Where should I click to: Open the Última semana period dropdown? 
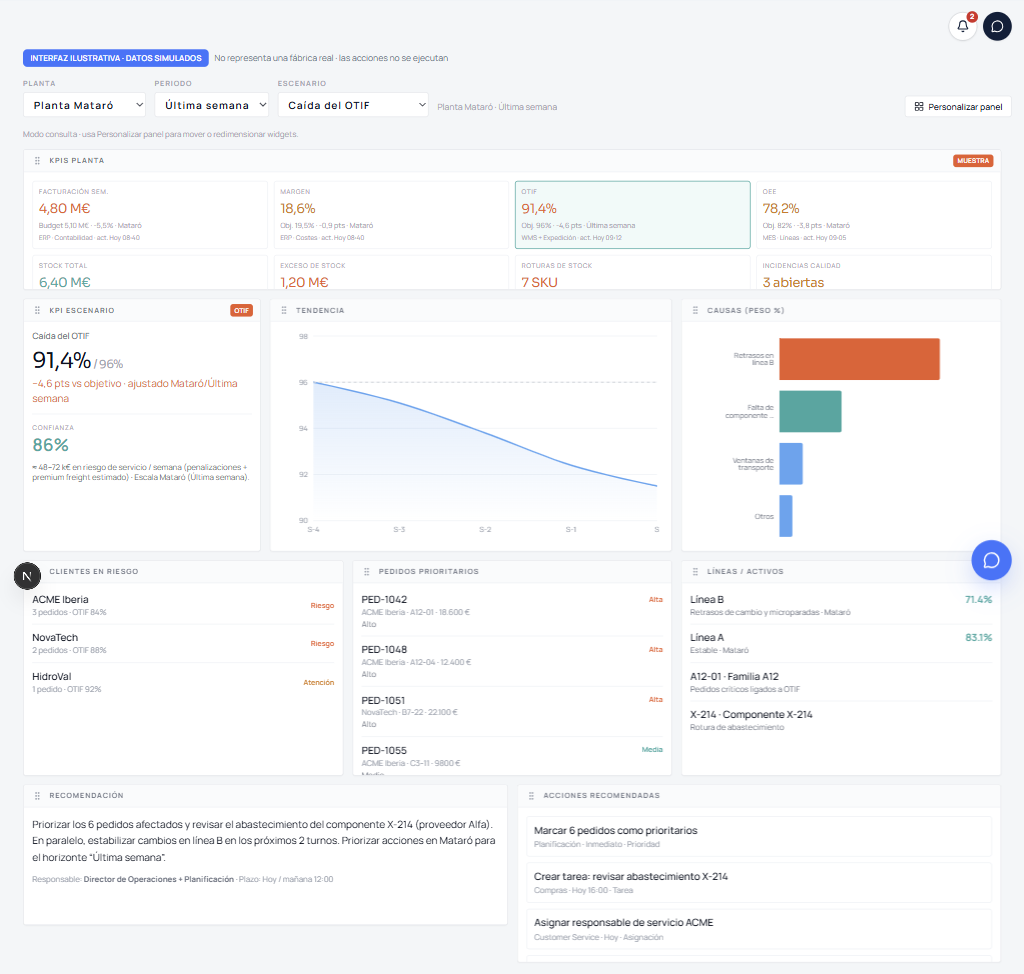click(x=212, y=105)
